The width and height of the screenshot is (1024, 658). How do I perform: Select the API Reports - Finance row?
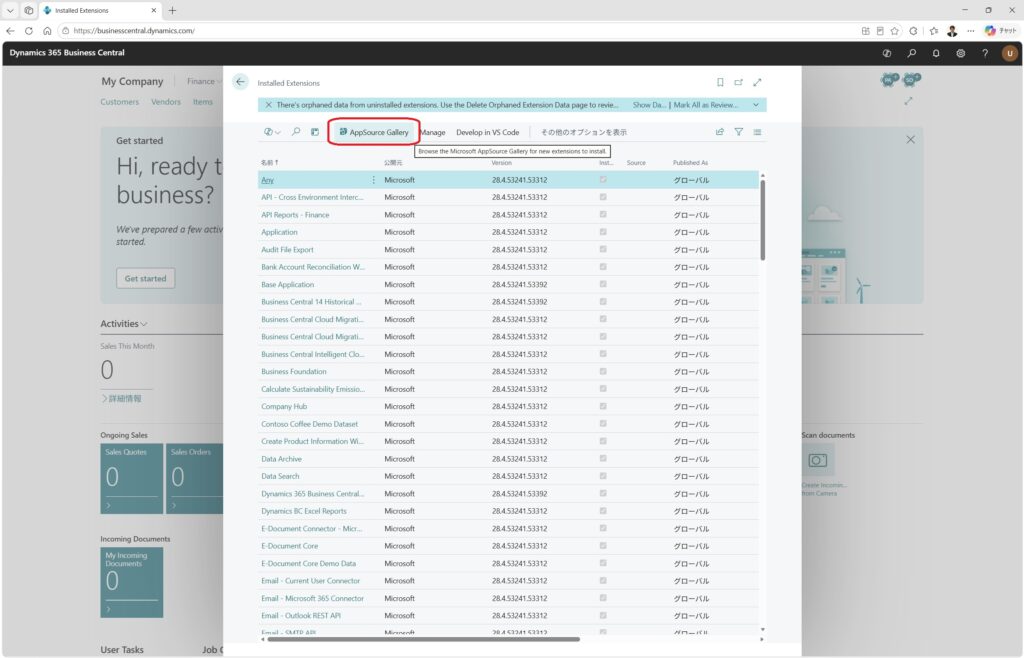point(508,215)
